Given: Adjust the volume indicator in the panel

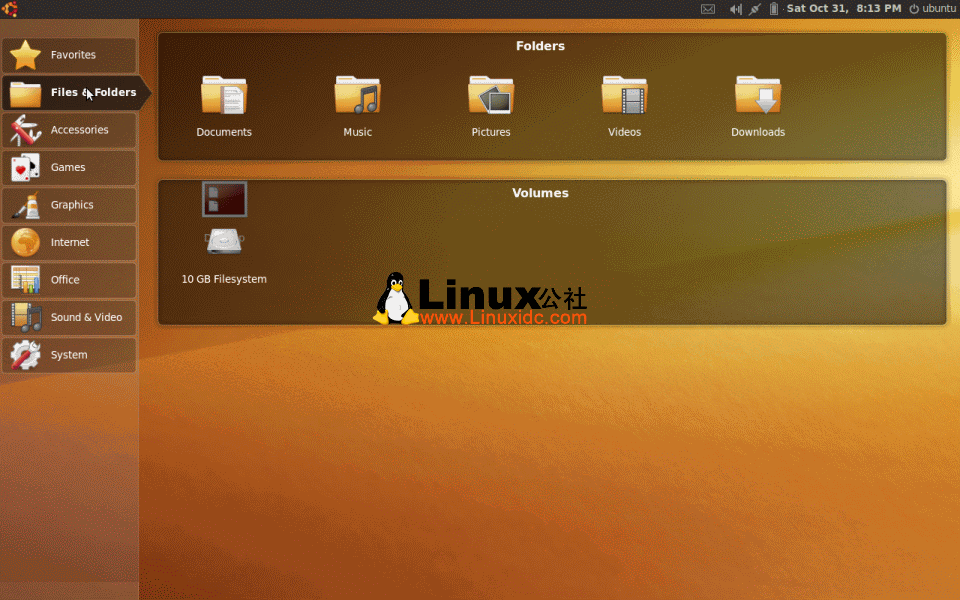Looking at the screenshot, I should tap(735, 8).
